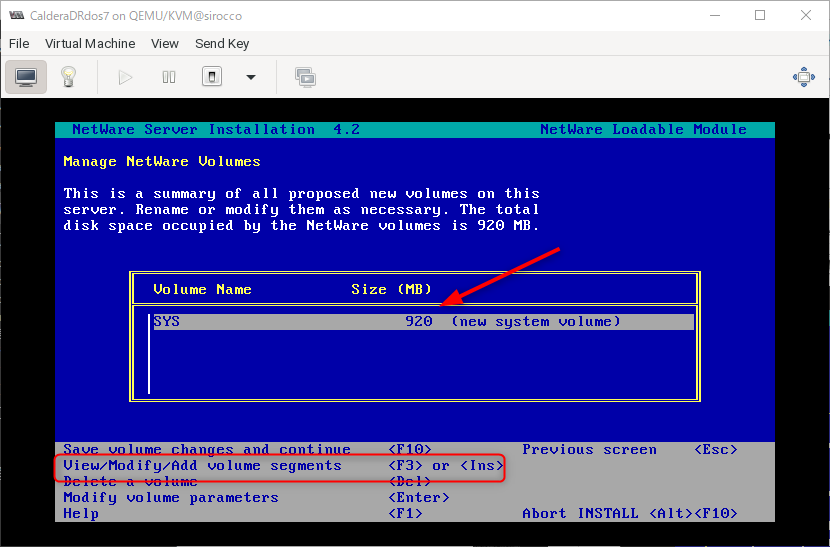The height and width of the screenshot is (547, 830).
Task: Click the 'Manage NetWare Volumes' heading
Action: [162, 161]
